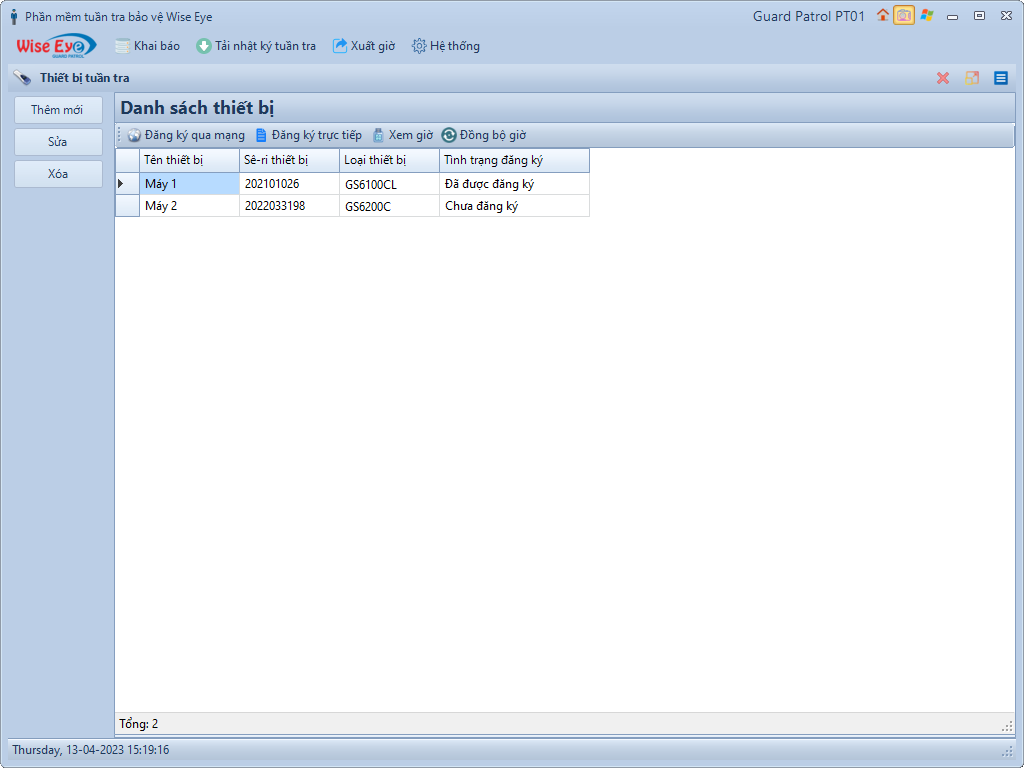Screen dimensions: 1024x768
Task: Open Tải nhật ký tuần tra menu
Action: (x=256, y=46)
